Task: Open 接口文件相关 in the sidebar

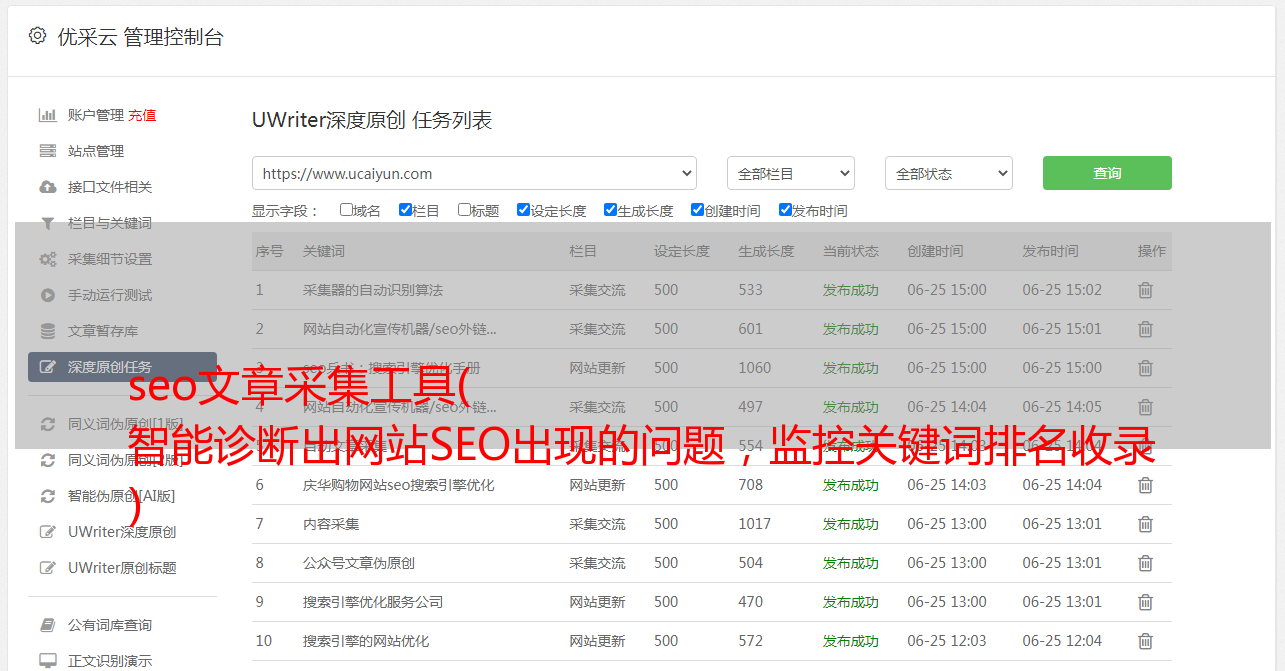Action: (x=110, y=187)
